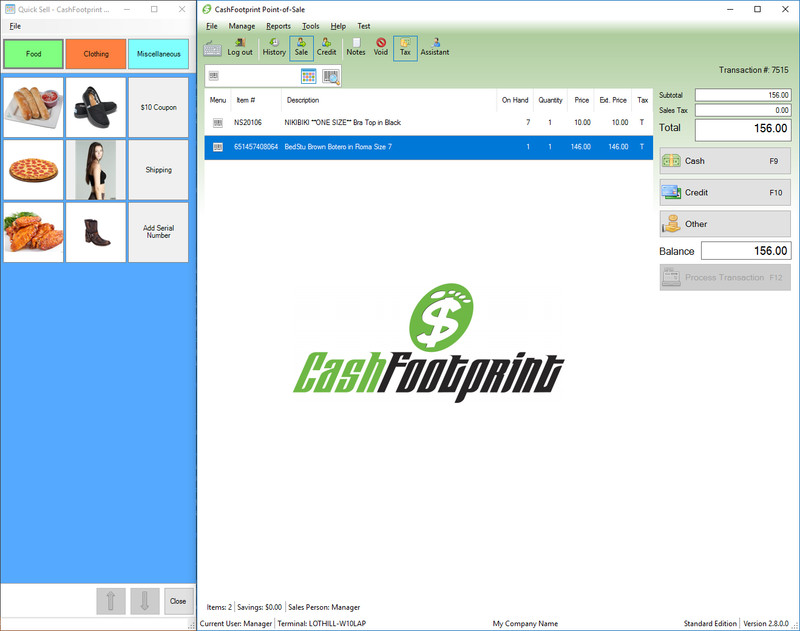Apply the $10 Coupon button
800x631 pixels.
159,107
